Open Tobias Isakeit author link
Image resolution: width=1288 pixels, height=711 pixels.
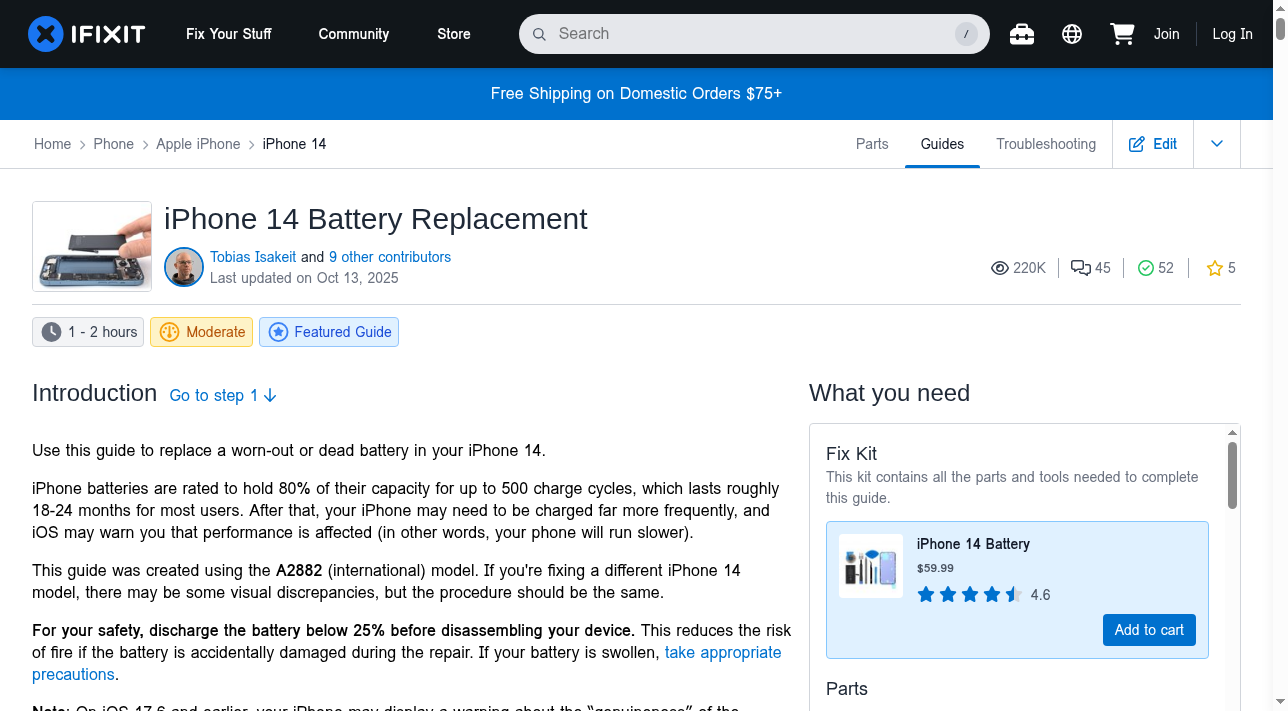point(253,257)
